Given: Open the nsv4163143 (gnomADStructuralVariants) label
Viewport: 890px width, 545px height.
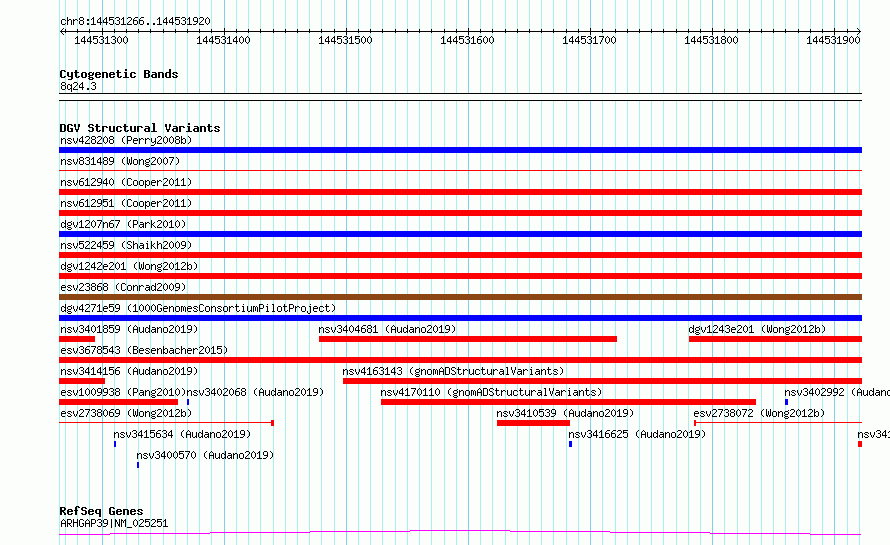Looking at the screenshot, I should click(453, 371).
